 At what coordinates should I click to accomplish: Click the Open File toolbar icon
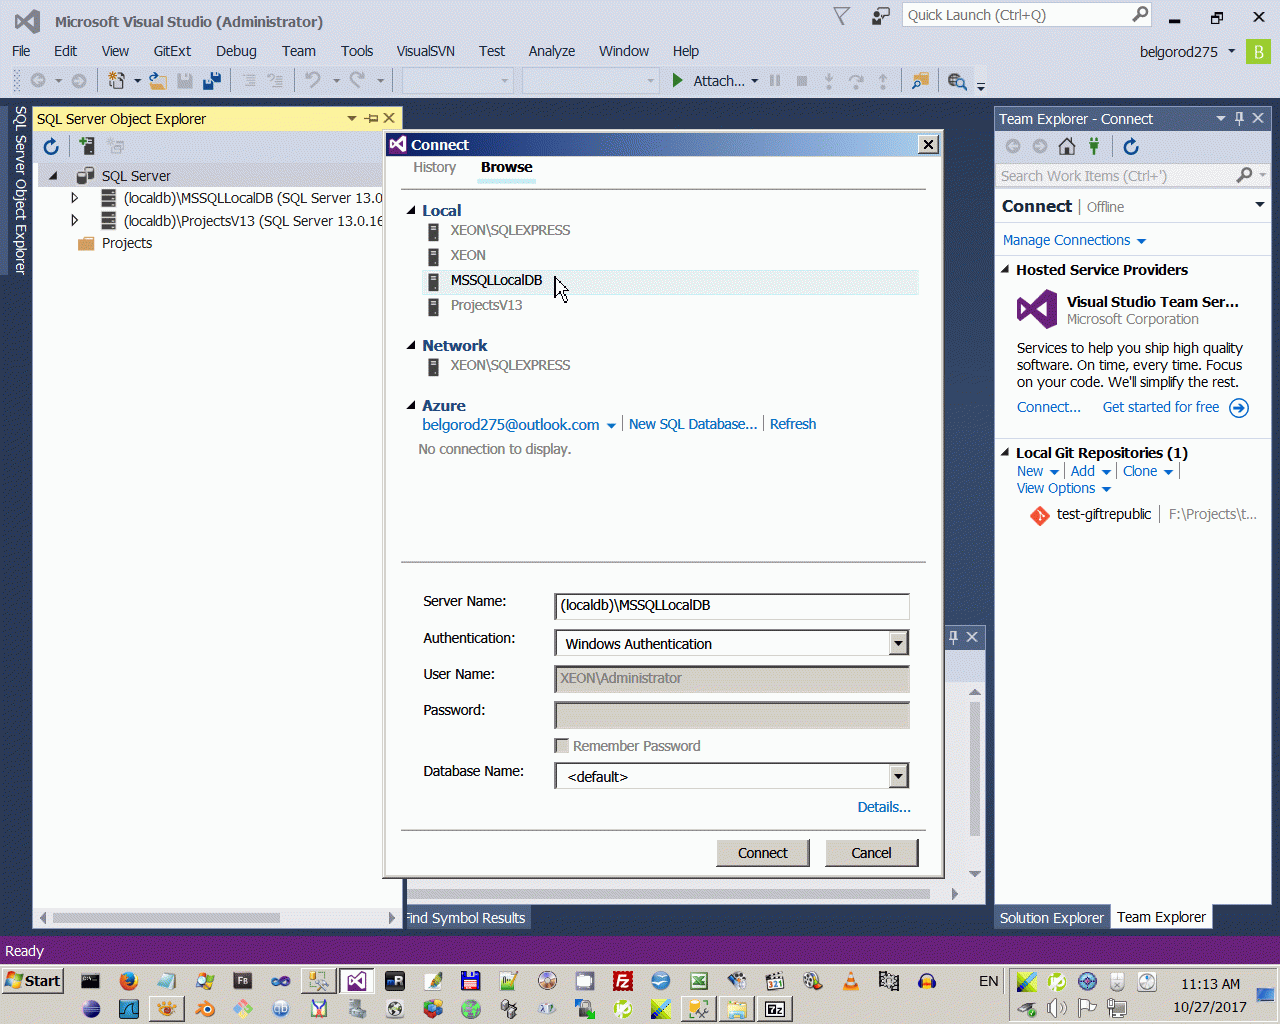click(x=158, y=81)
